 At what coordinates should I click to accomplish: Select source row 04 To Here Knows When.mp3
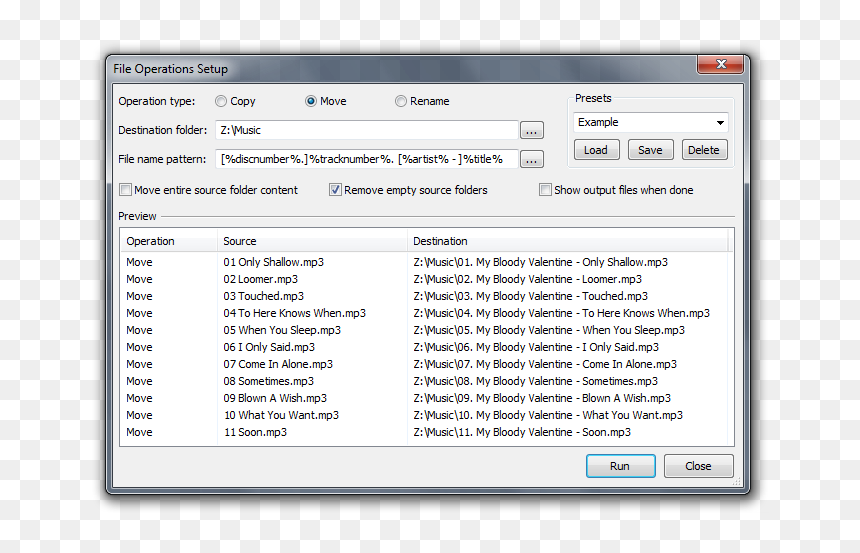coord(295,313)
